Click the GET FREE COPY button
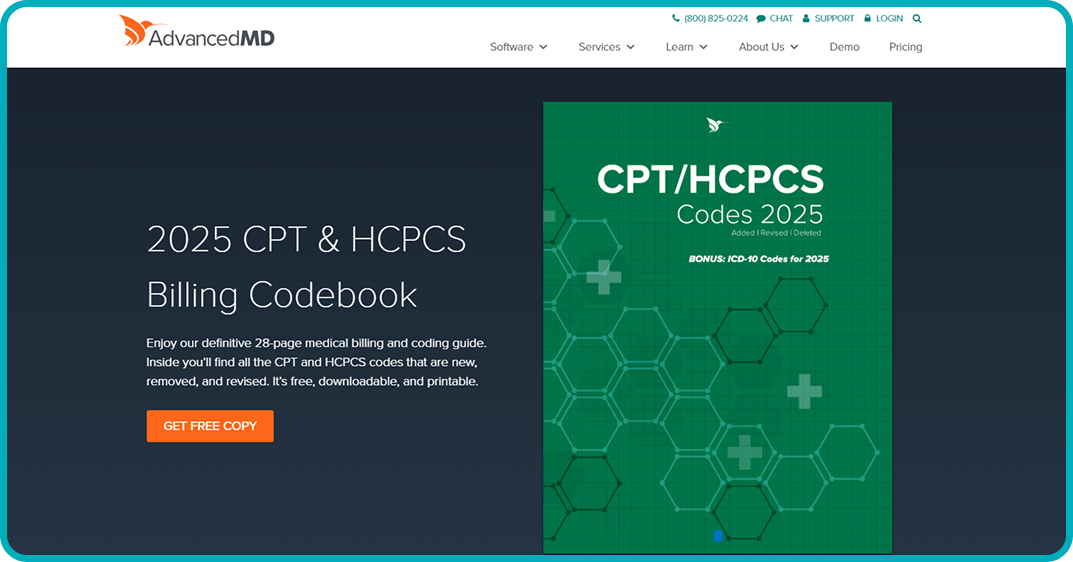1073x562 pixels. click(x=210, y=426)
